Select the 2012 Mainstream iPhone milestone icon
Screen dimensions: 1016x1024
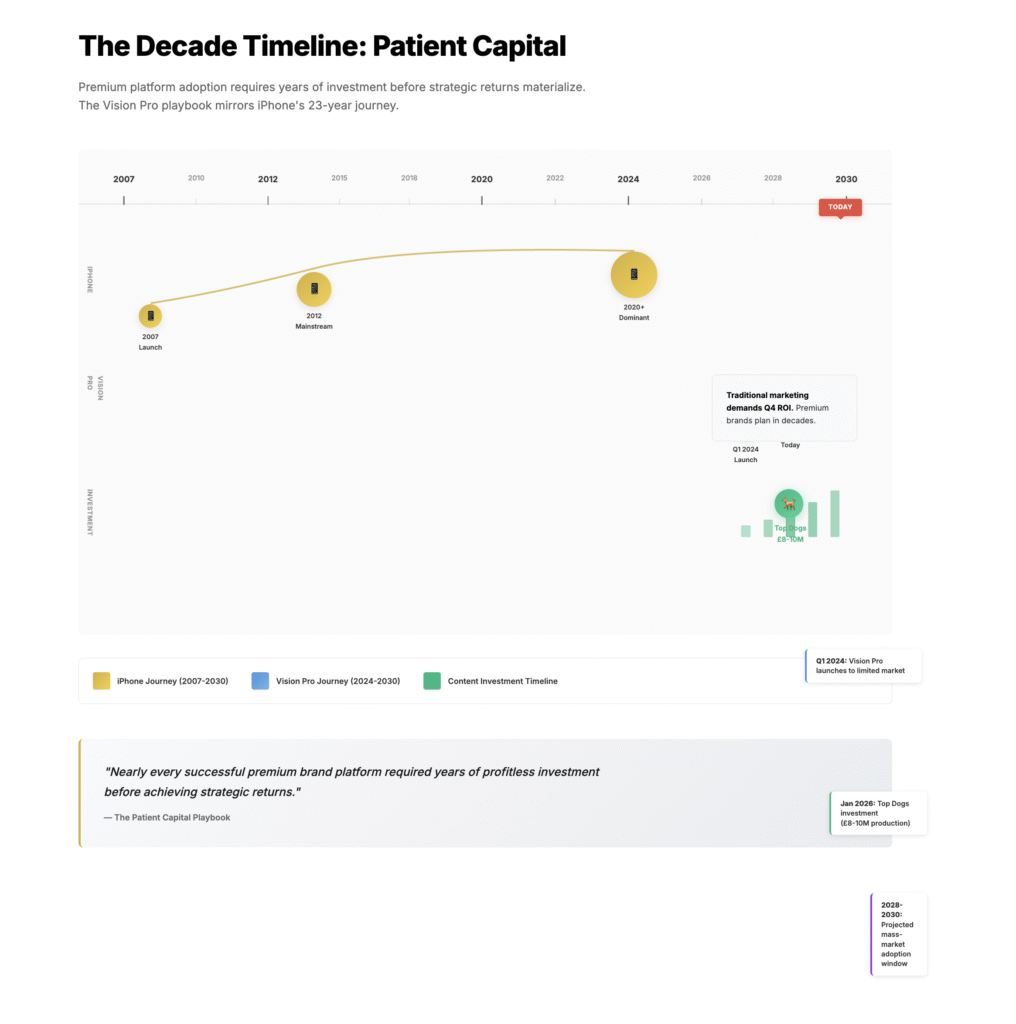(x=314, y=289)
